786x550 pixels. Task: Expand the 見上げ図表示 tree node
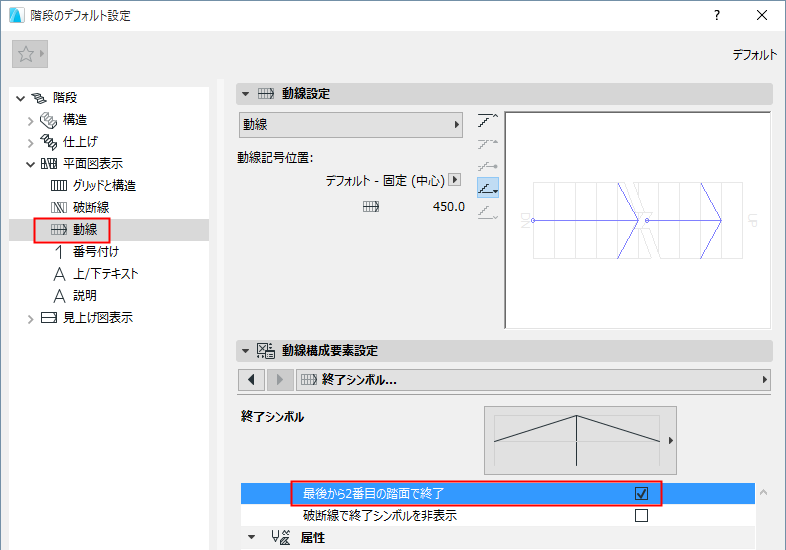tap(31, 318)
